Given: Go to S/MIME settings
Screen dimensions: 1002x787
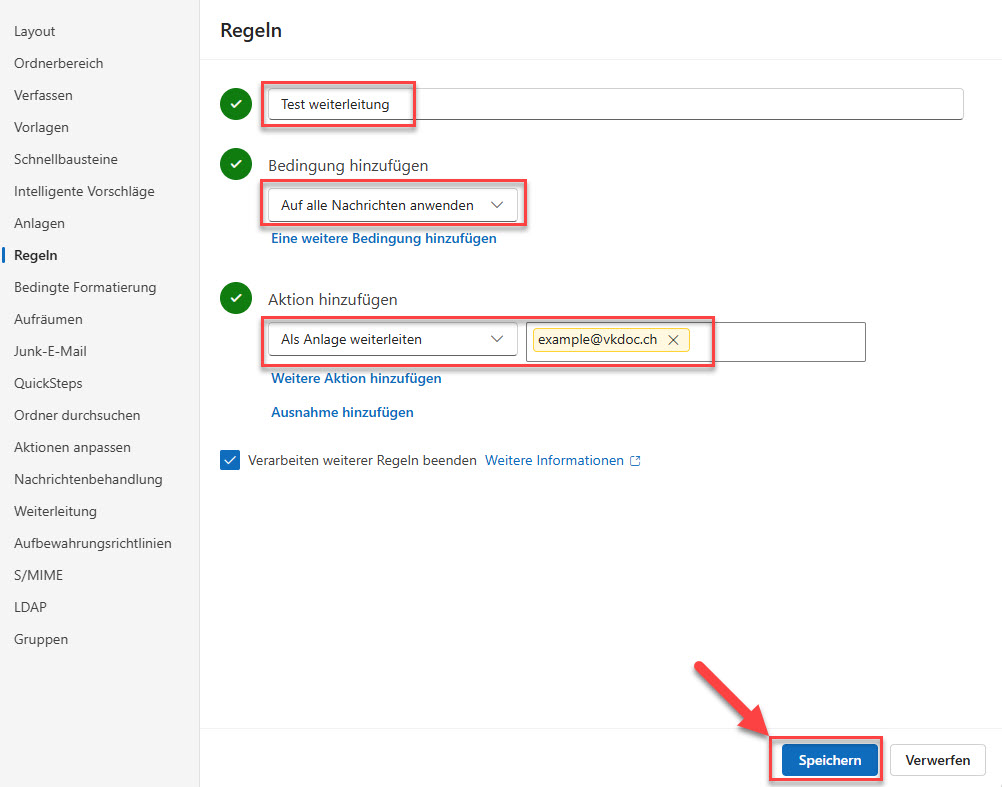Looking at the screenshot, I should [x=38, y=575].
